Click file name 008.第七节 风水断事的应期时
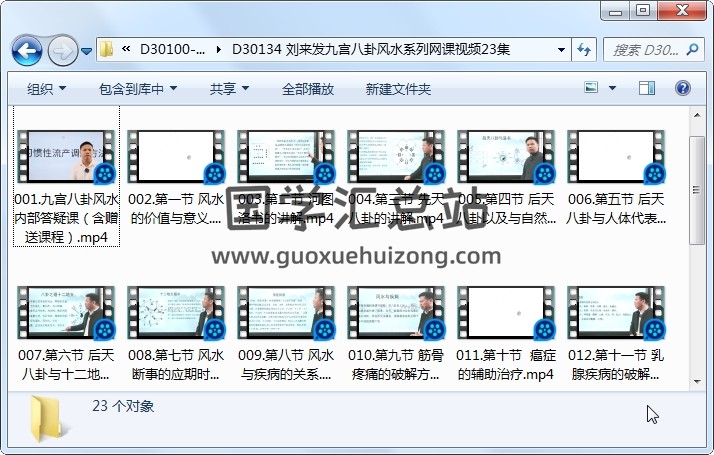This screenshot has width=714, height=455. (176, 364)
